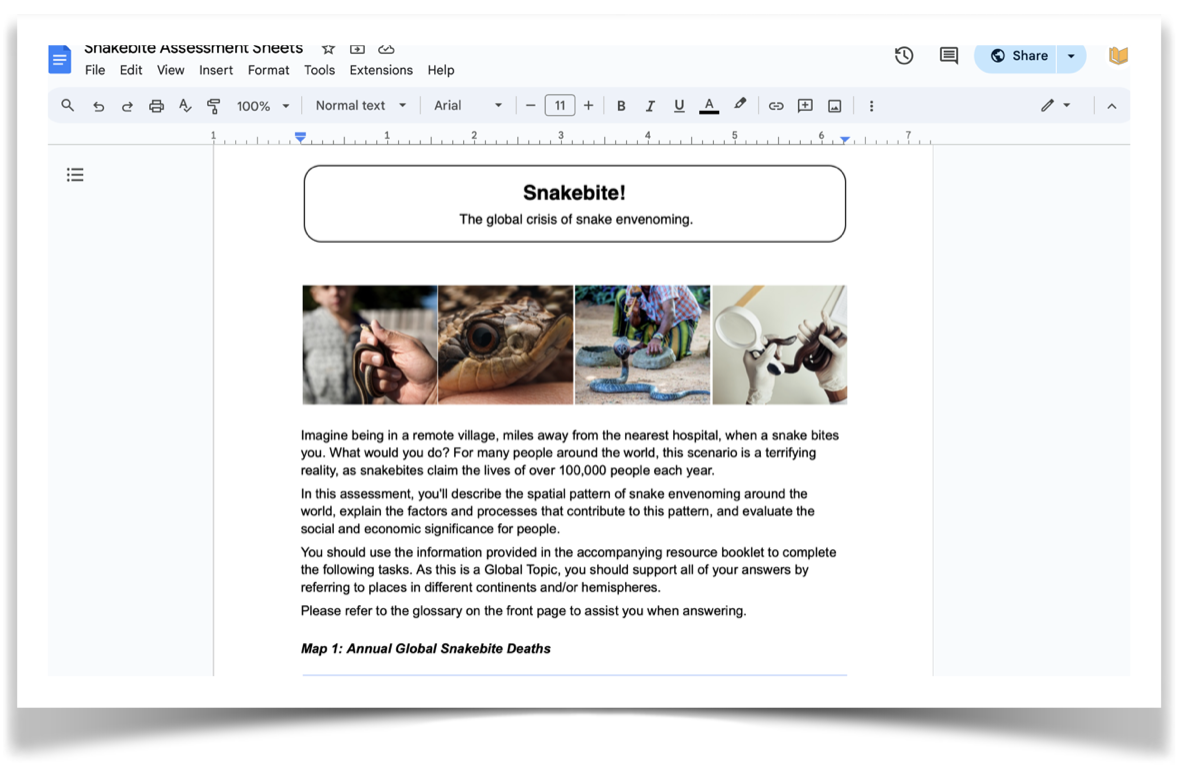The image size is (1180, 768).
Task: Redo the last action
Action: (127, 106)
